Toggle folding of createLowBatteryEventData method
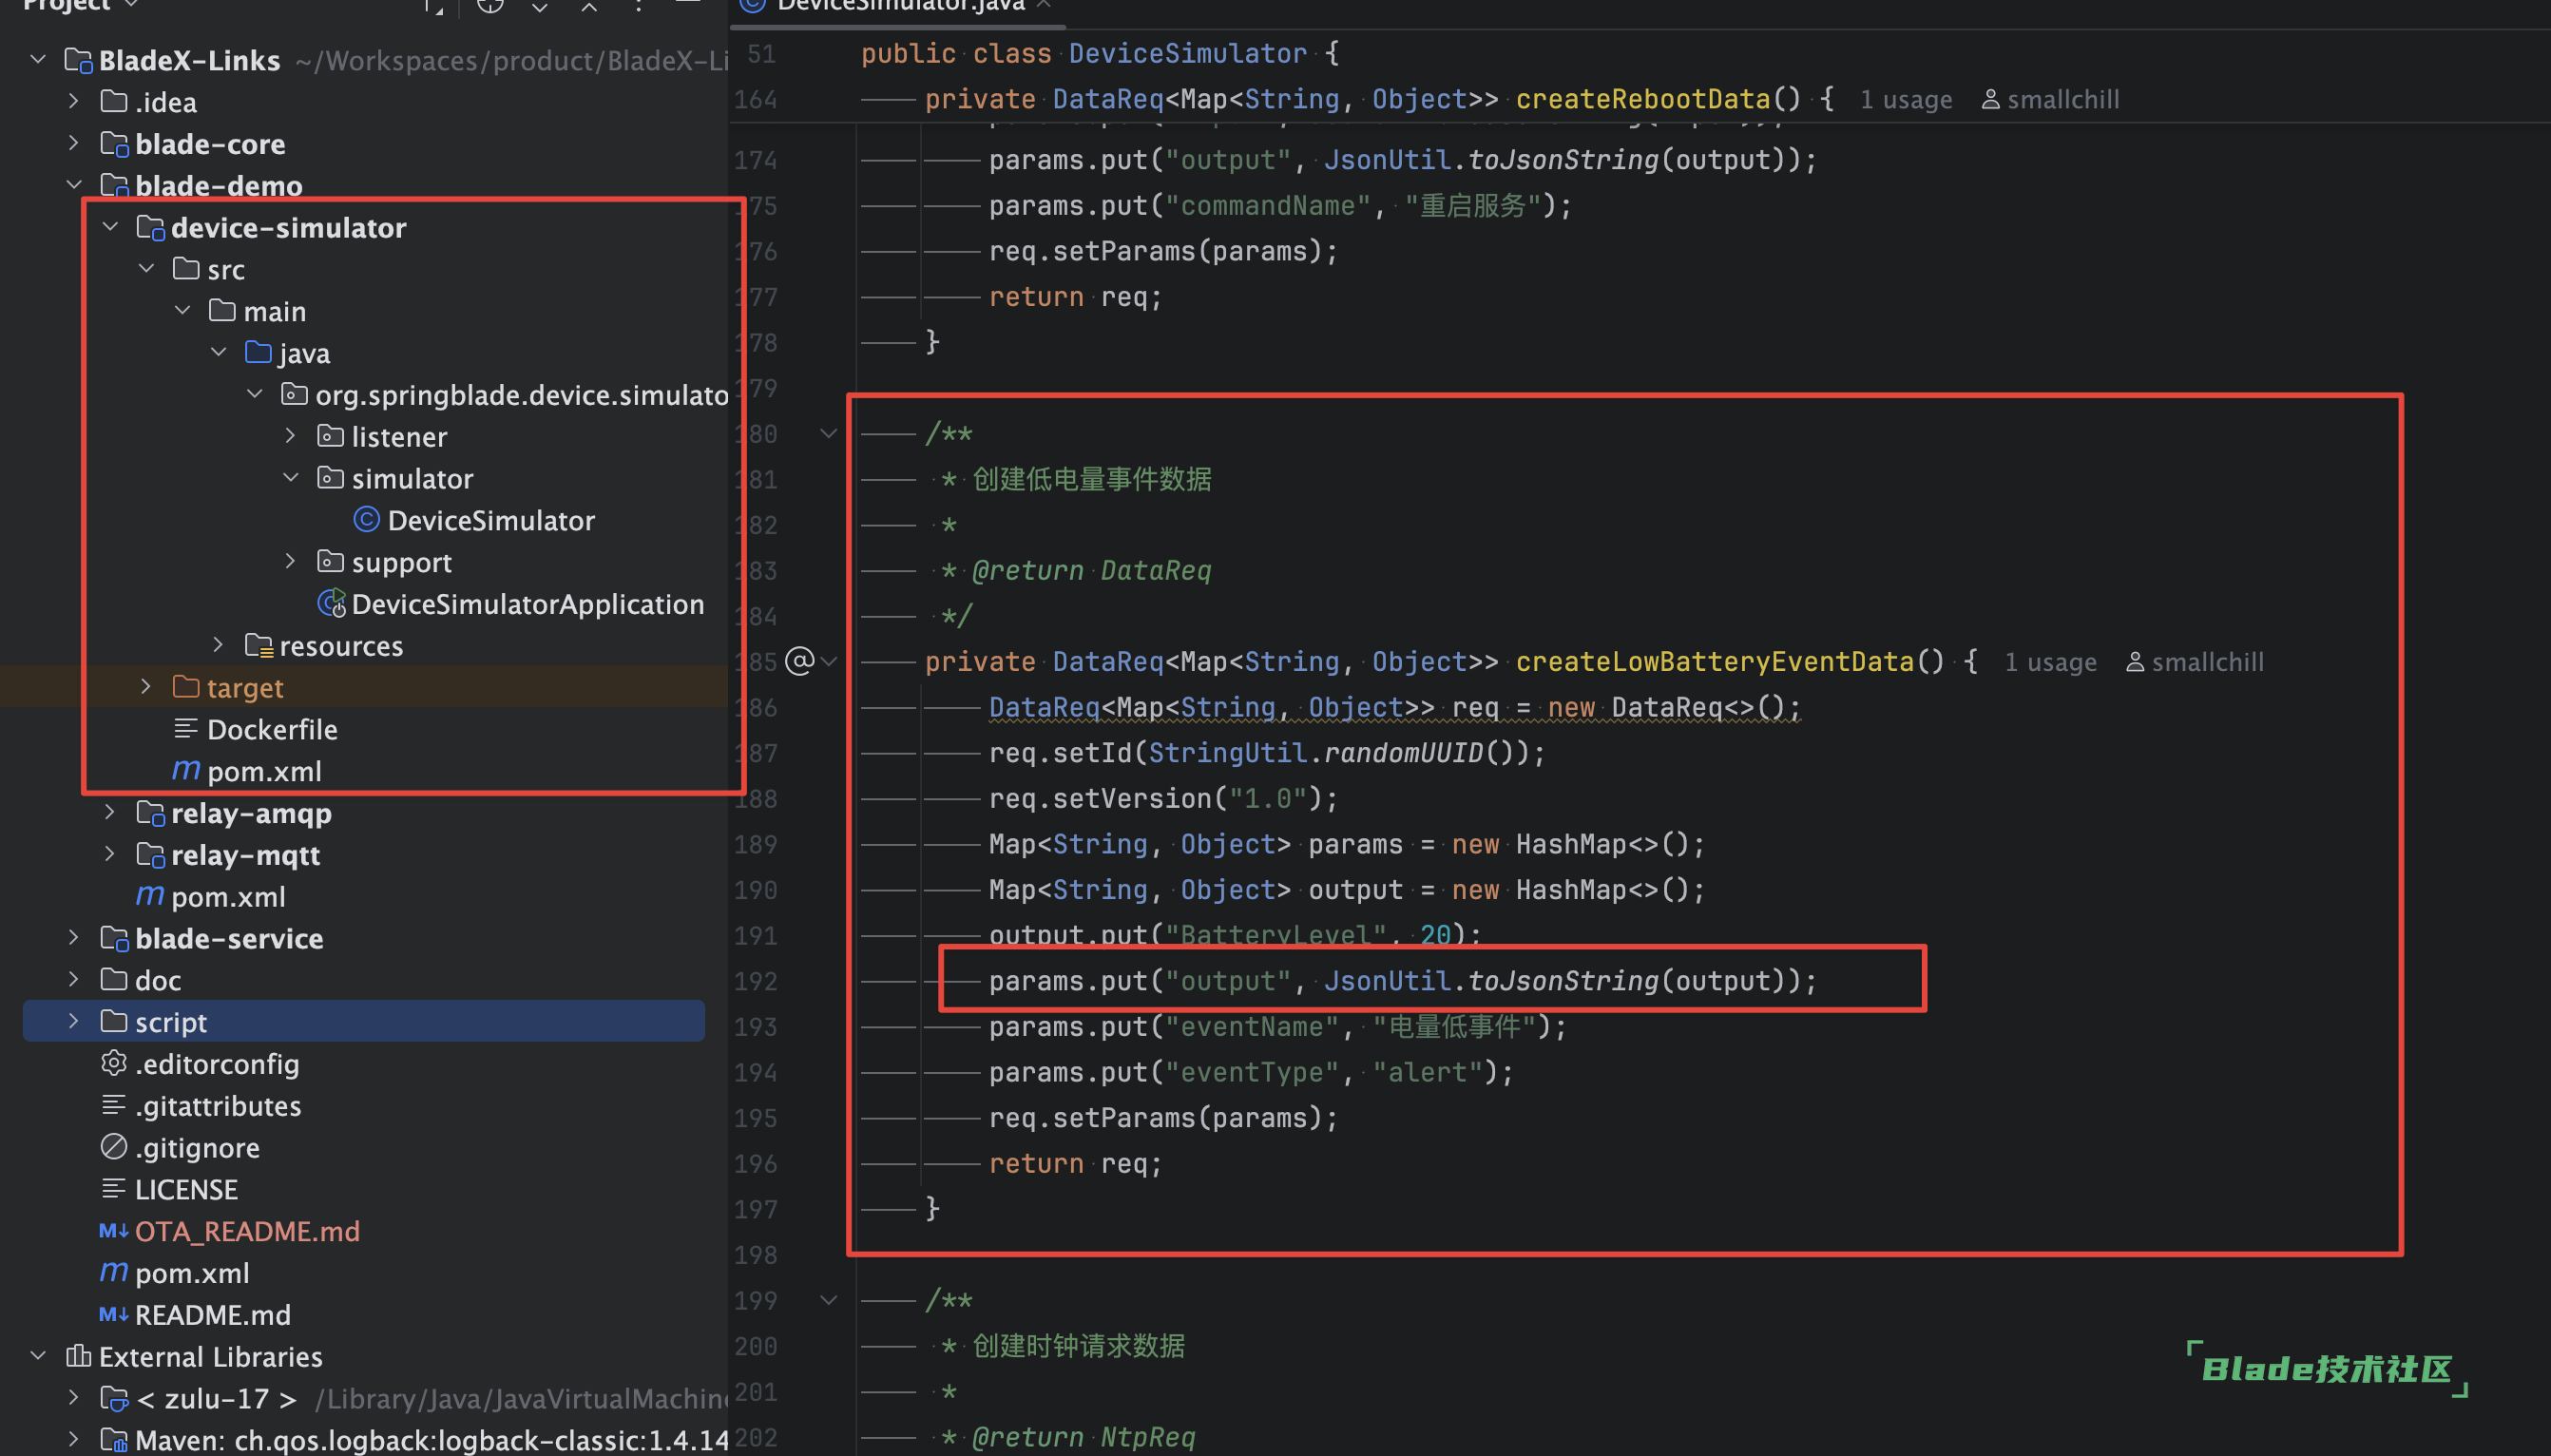Image resolution: width=2551 pixels, height=1456 pixels. click(829, 661)
